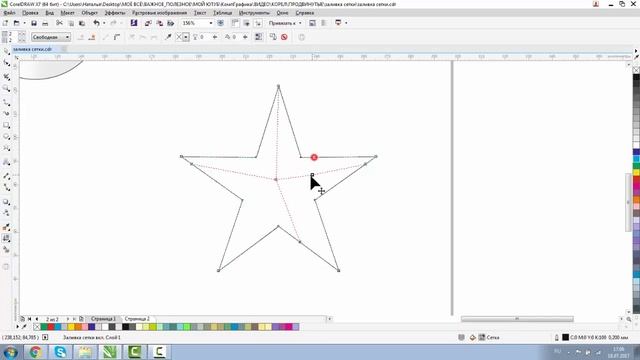Open Skype from the Windows taskbar
Image resolution: width=640 pixels, height=360 pixels.
point(60,351)
